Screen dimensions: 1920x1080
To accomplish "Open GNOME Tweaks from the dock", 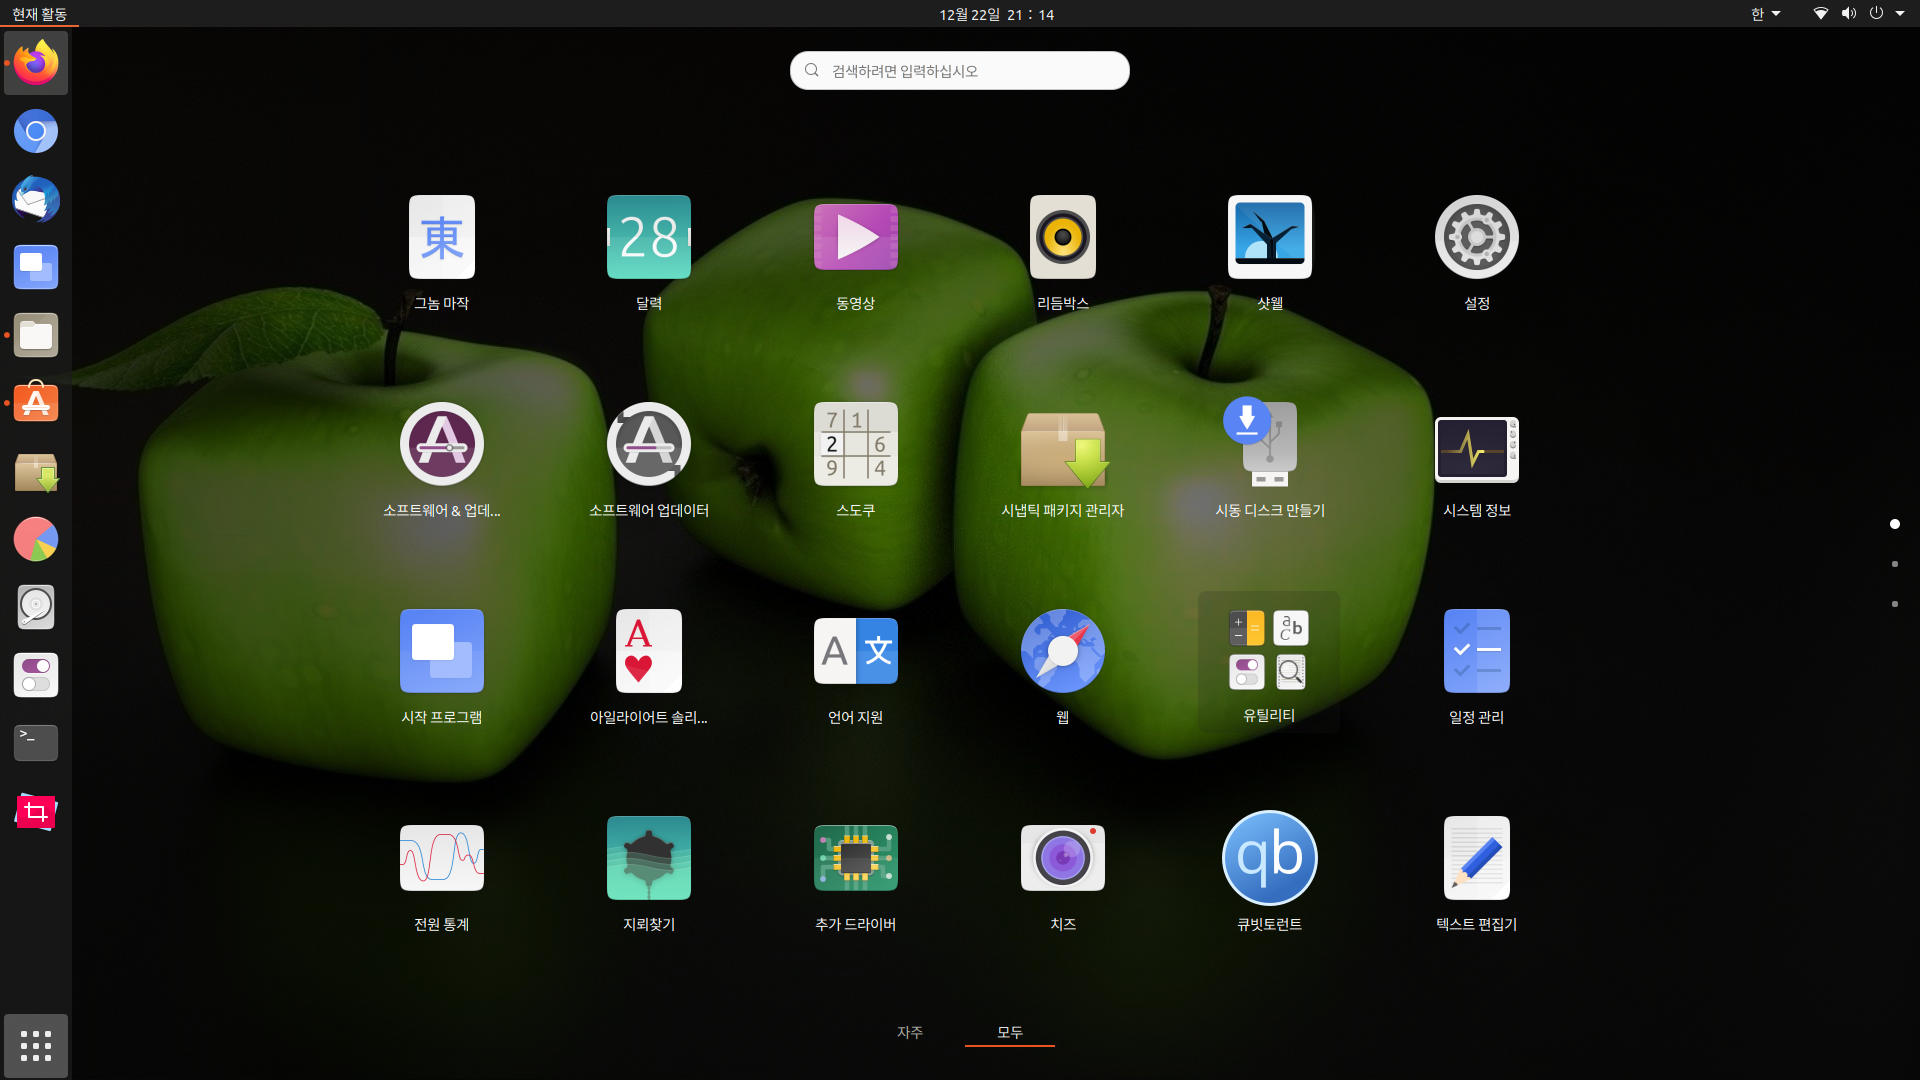I will pos(36,675).
